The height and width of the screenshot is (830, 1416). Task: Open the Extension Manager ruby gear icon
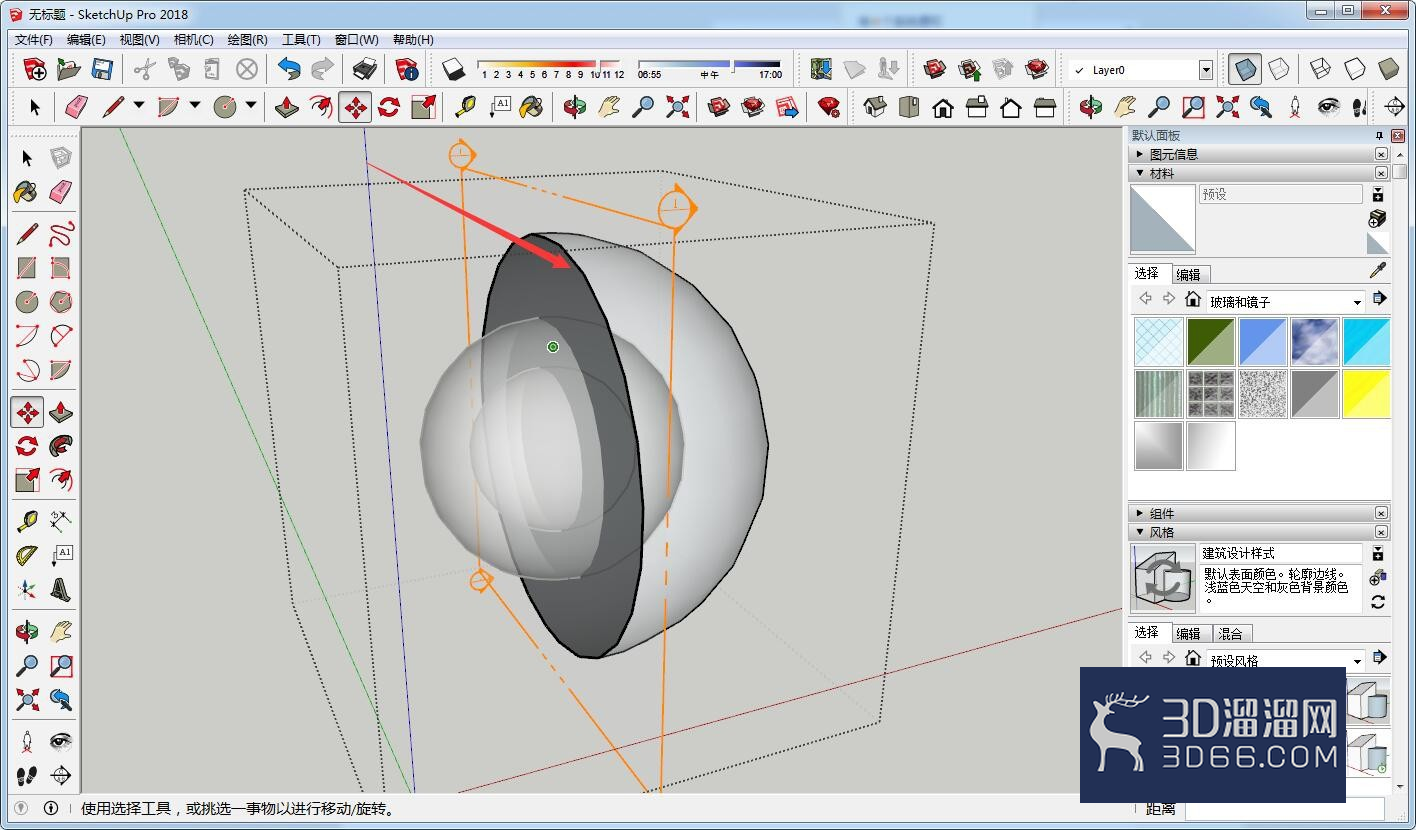(x=829, y=107)
